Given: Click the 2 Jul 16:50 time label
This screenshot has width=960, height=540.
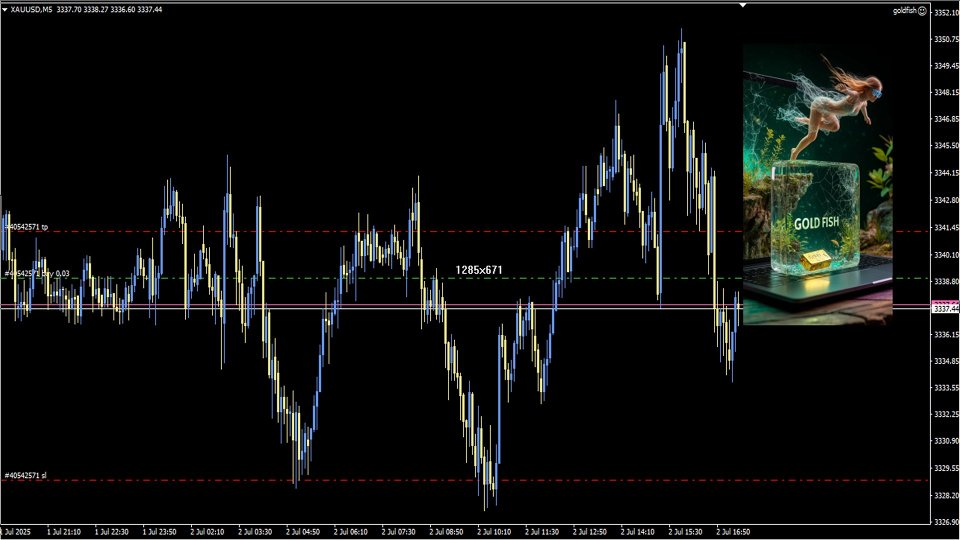Looking at the screenshot, I should (733, 532).
